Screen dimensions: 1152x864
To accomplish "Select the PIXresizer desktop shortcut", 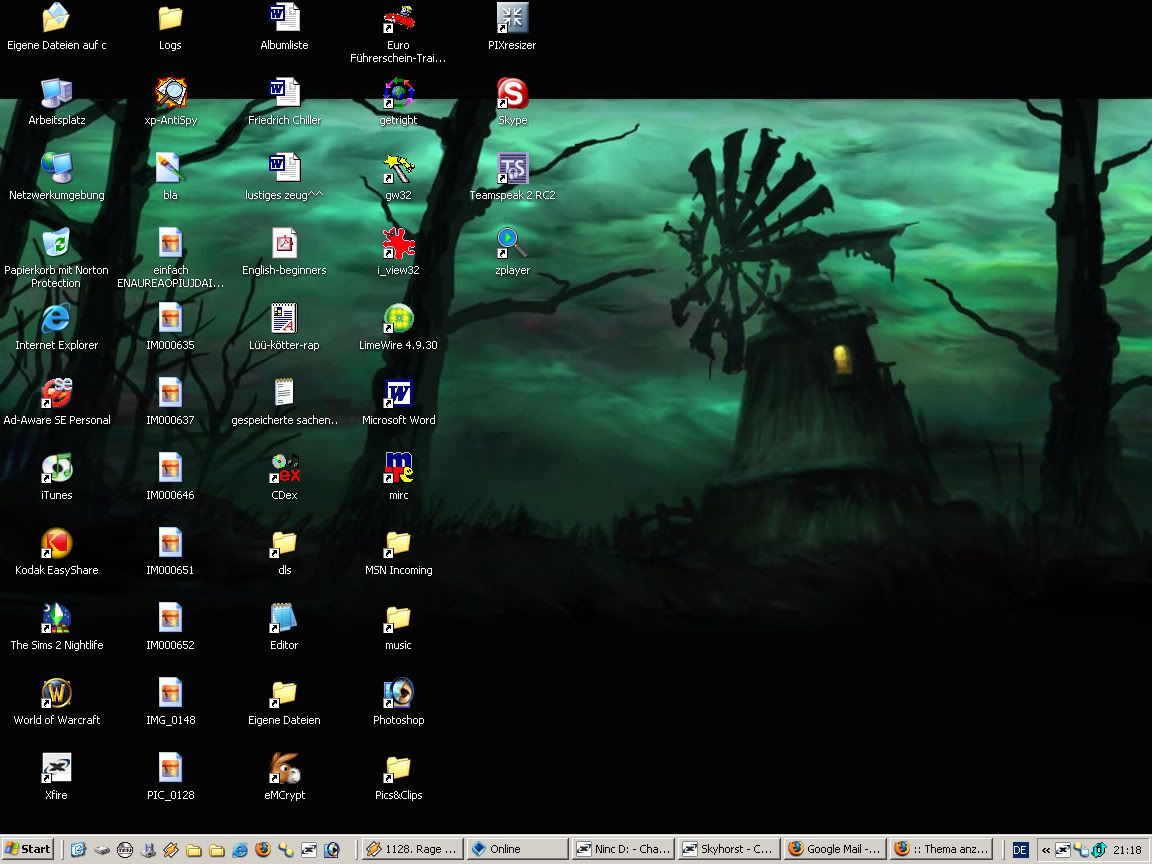I will [512, 19].
